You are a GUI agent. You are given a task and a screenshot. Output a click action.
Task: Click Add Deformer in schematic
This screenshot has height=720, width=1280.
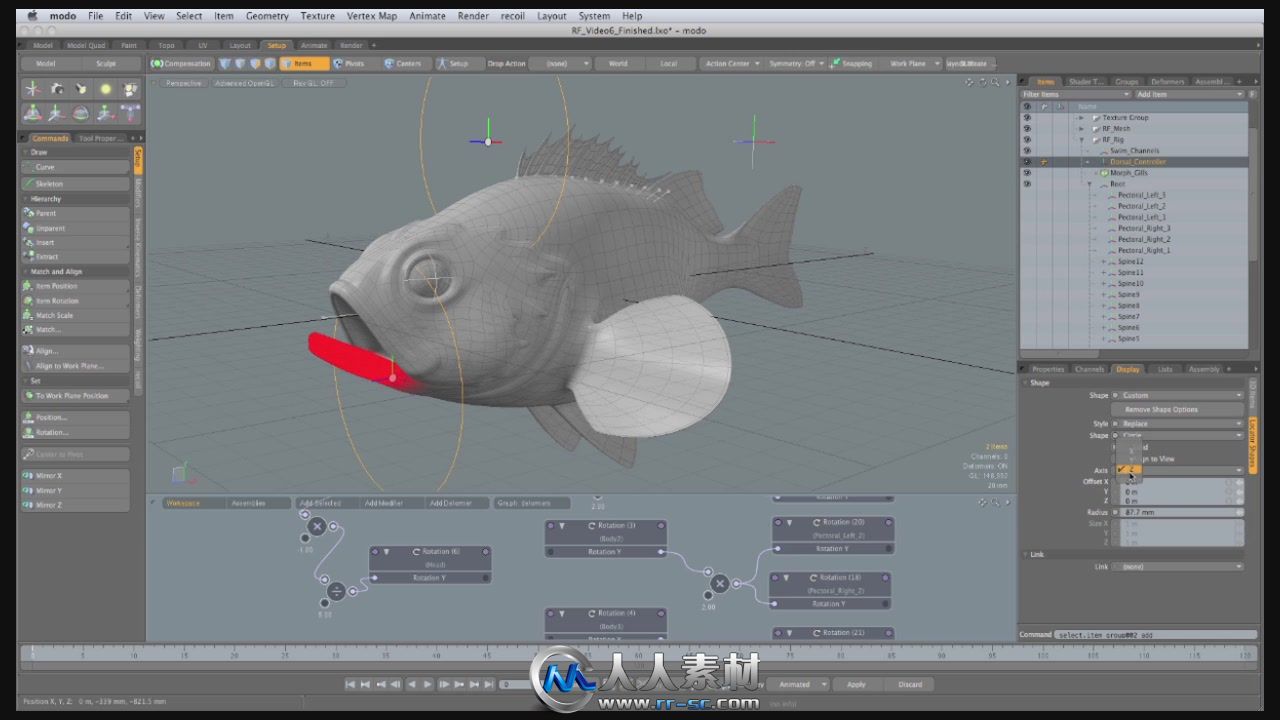click(451, 503)
